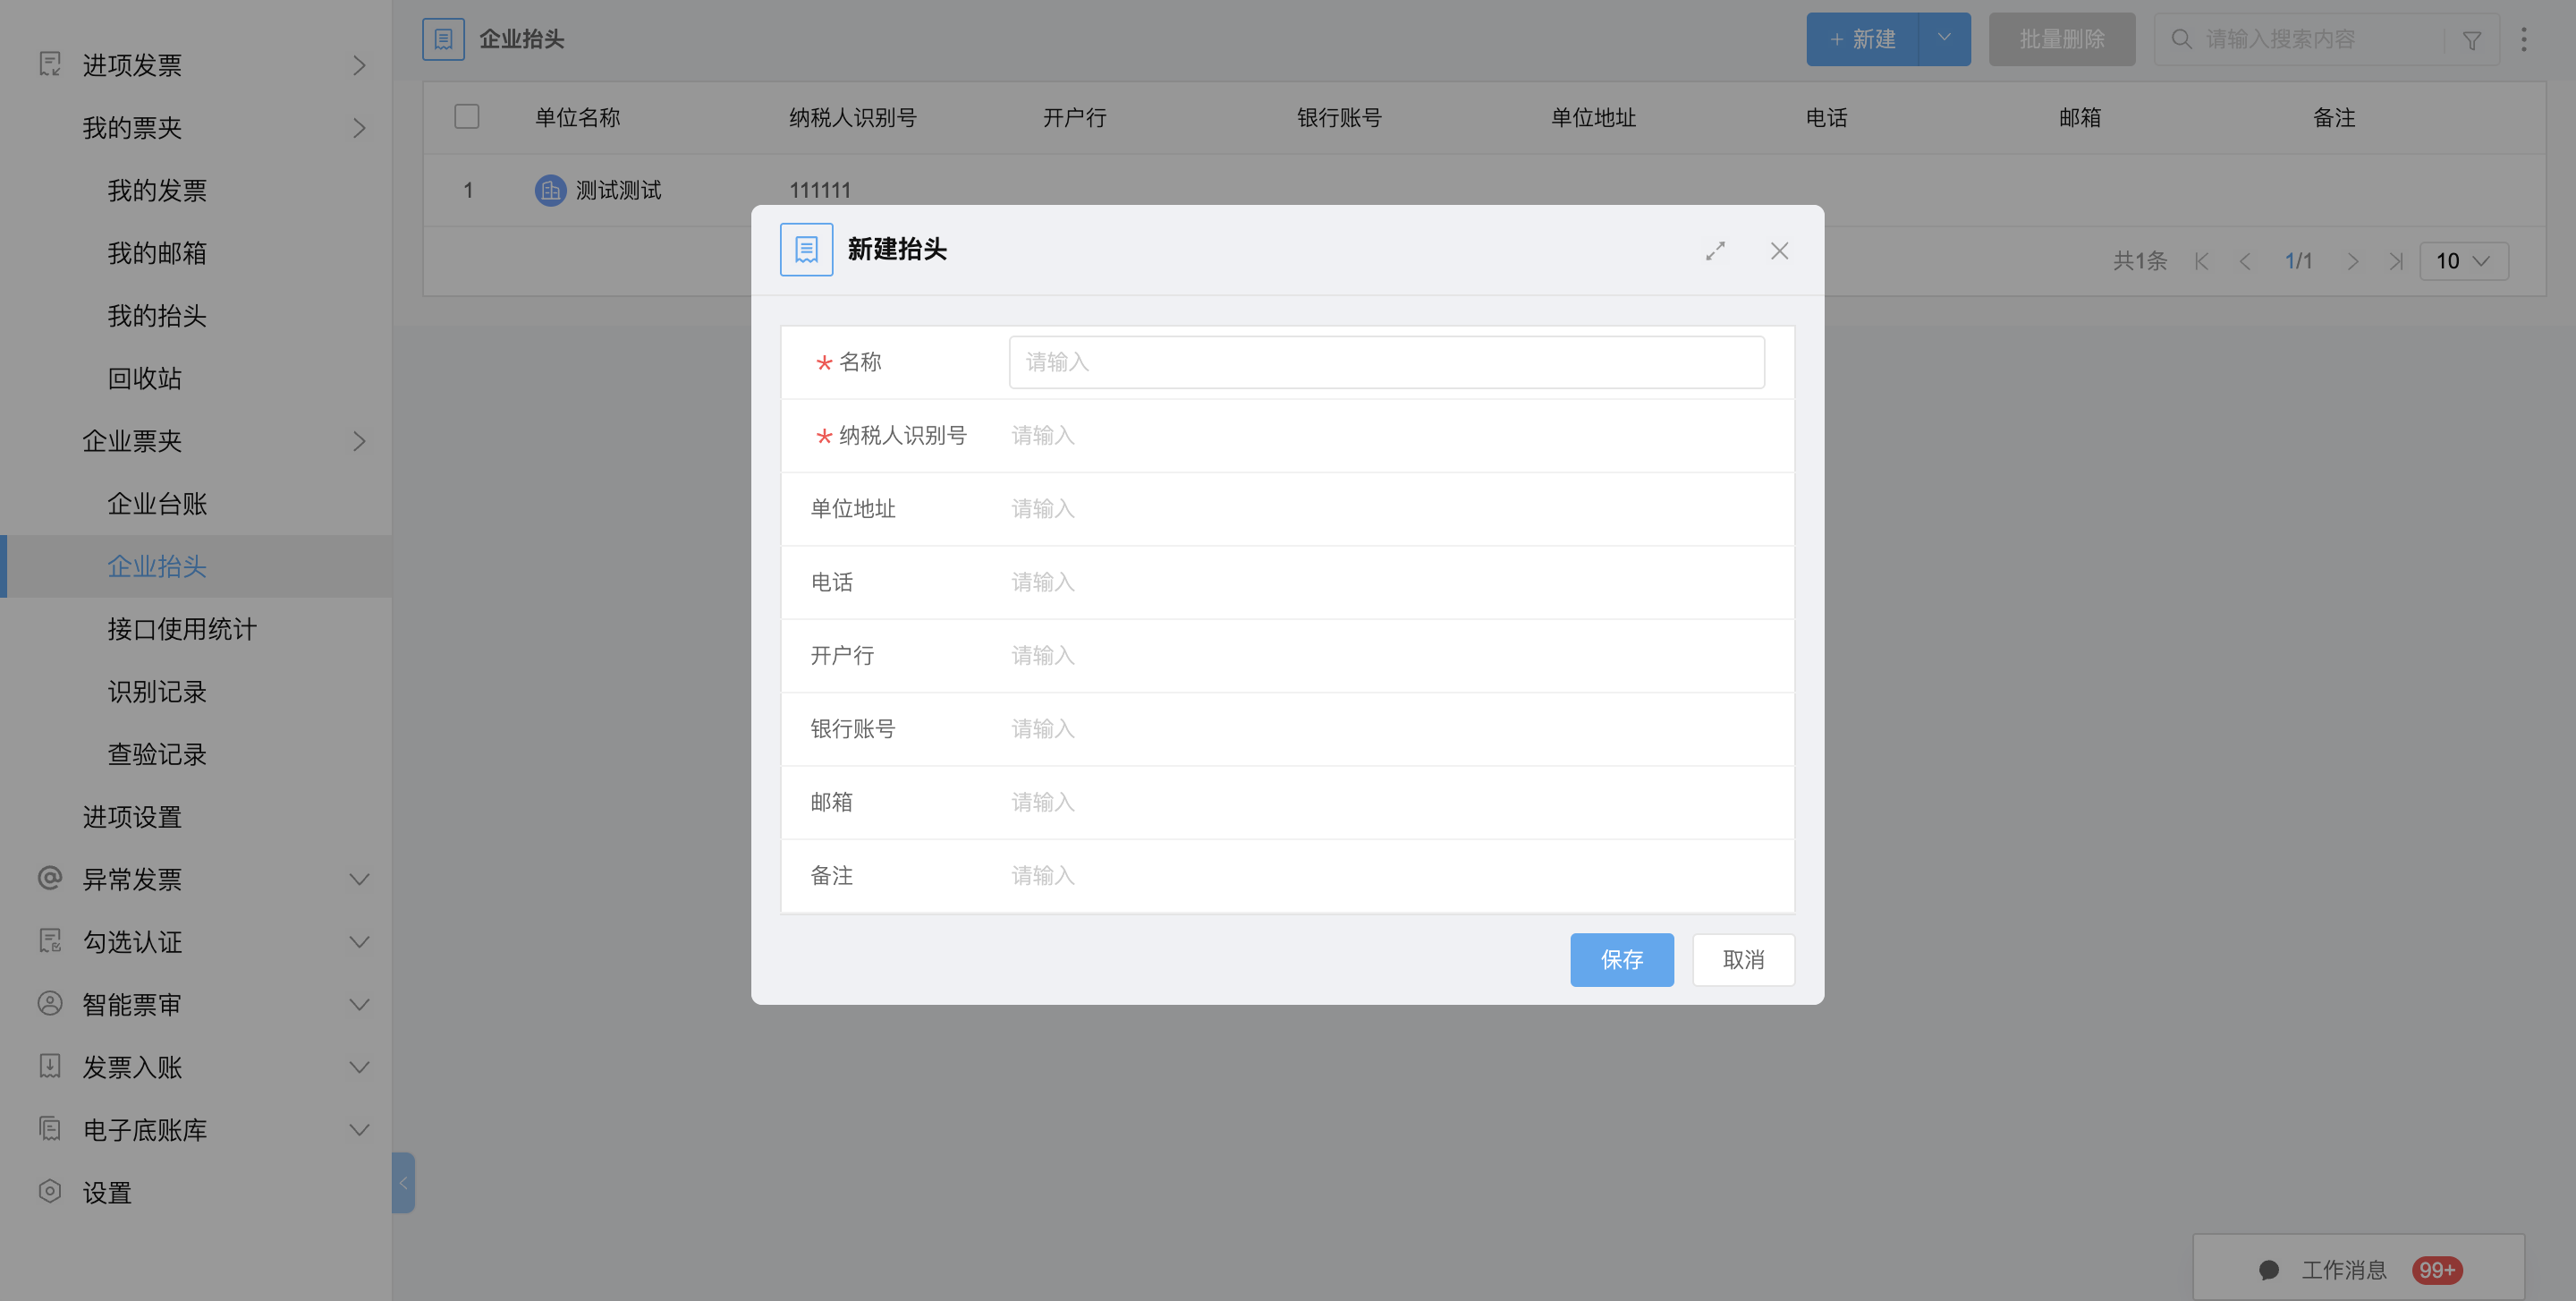Open the dropdown arrow next to 新建

click(x=1944, y=39)
